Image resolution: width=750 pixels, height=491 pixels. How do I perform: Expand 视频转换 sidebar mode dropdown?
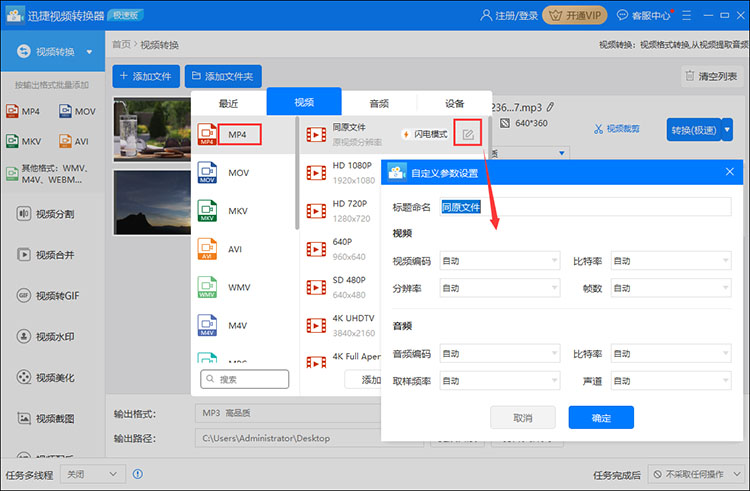(x=89, y=52)
